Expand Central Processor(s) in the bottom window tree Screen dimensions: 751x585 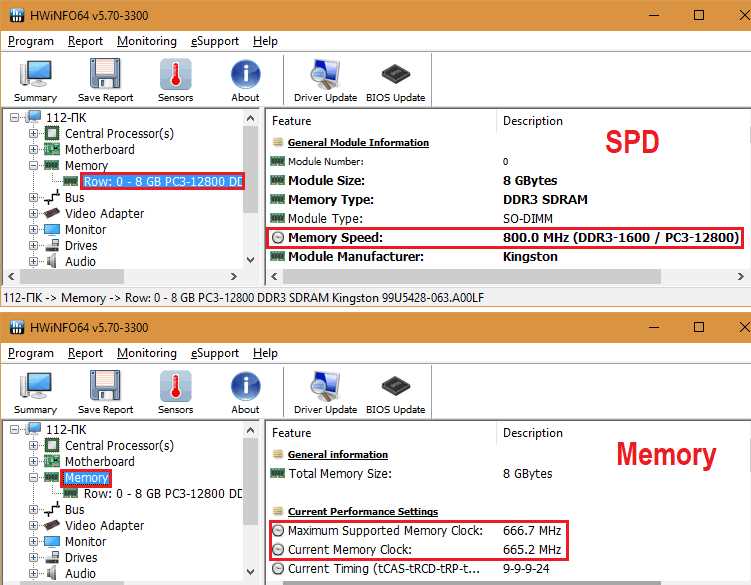coord(33,445)
